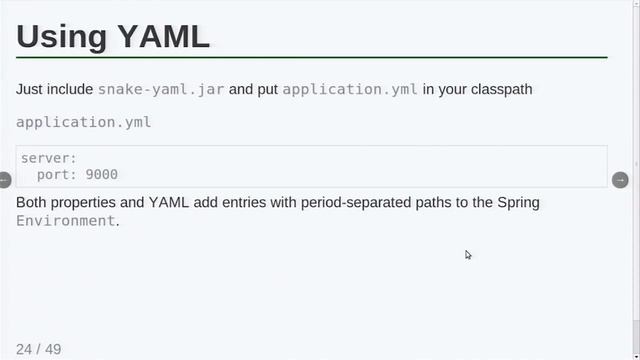640x360 pixels.
Task: Click the Using YAML heading
Action: pyautogui.click(x=113, y=36)
